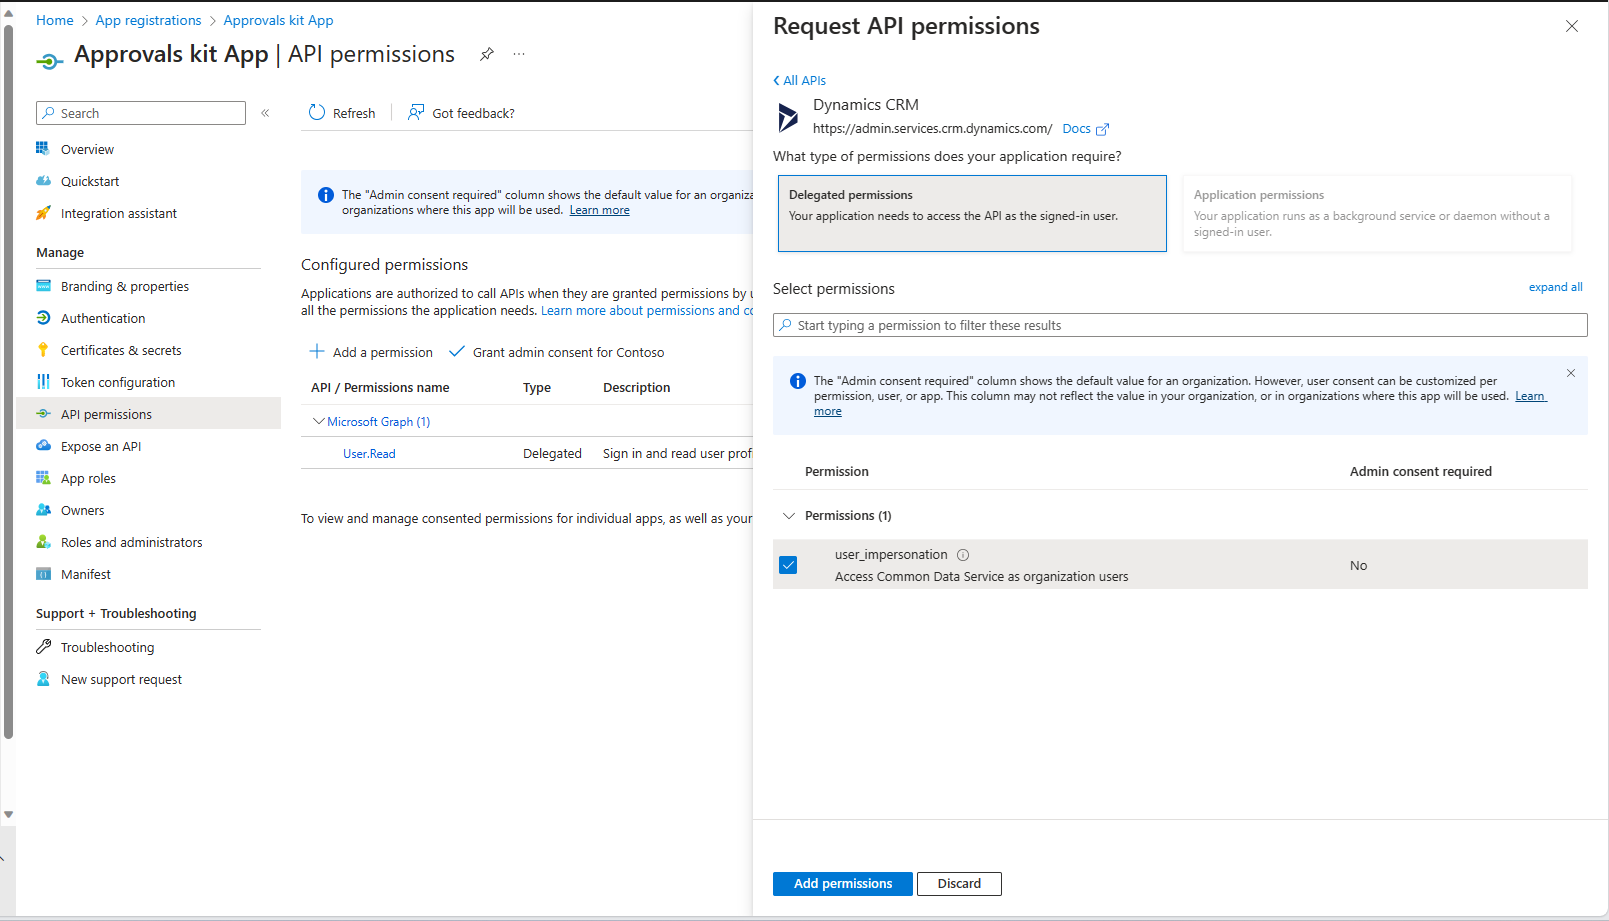Collapse the sidebar with double-chevron icon
This screenshot has height=921, width=1609.
[265, 113]
